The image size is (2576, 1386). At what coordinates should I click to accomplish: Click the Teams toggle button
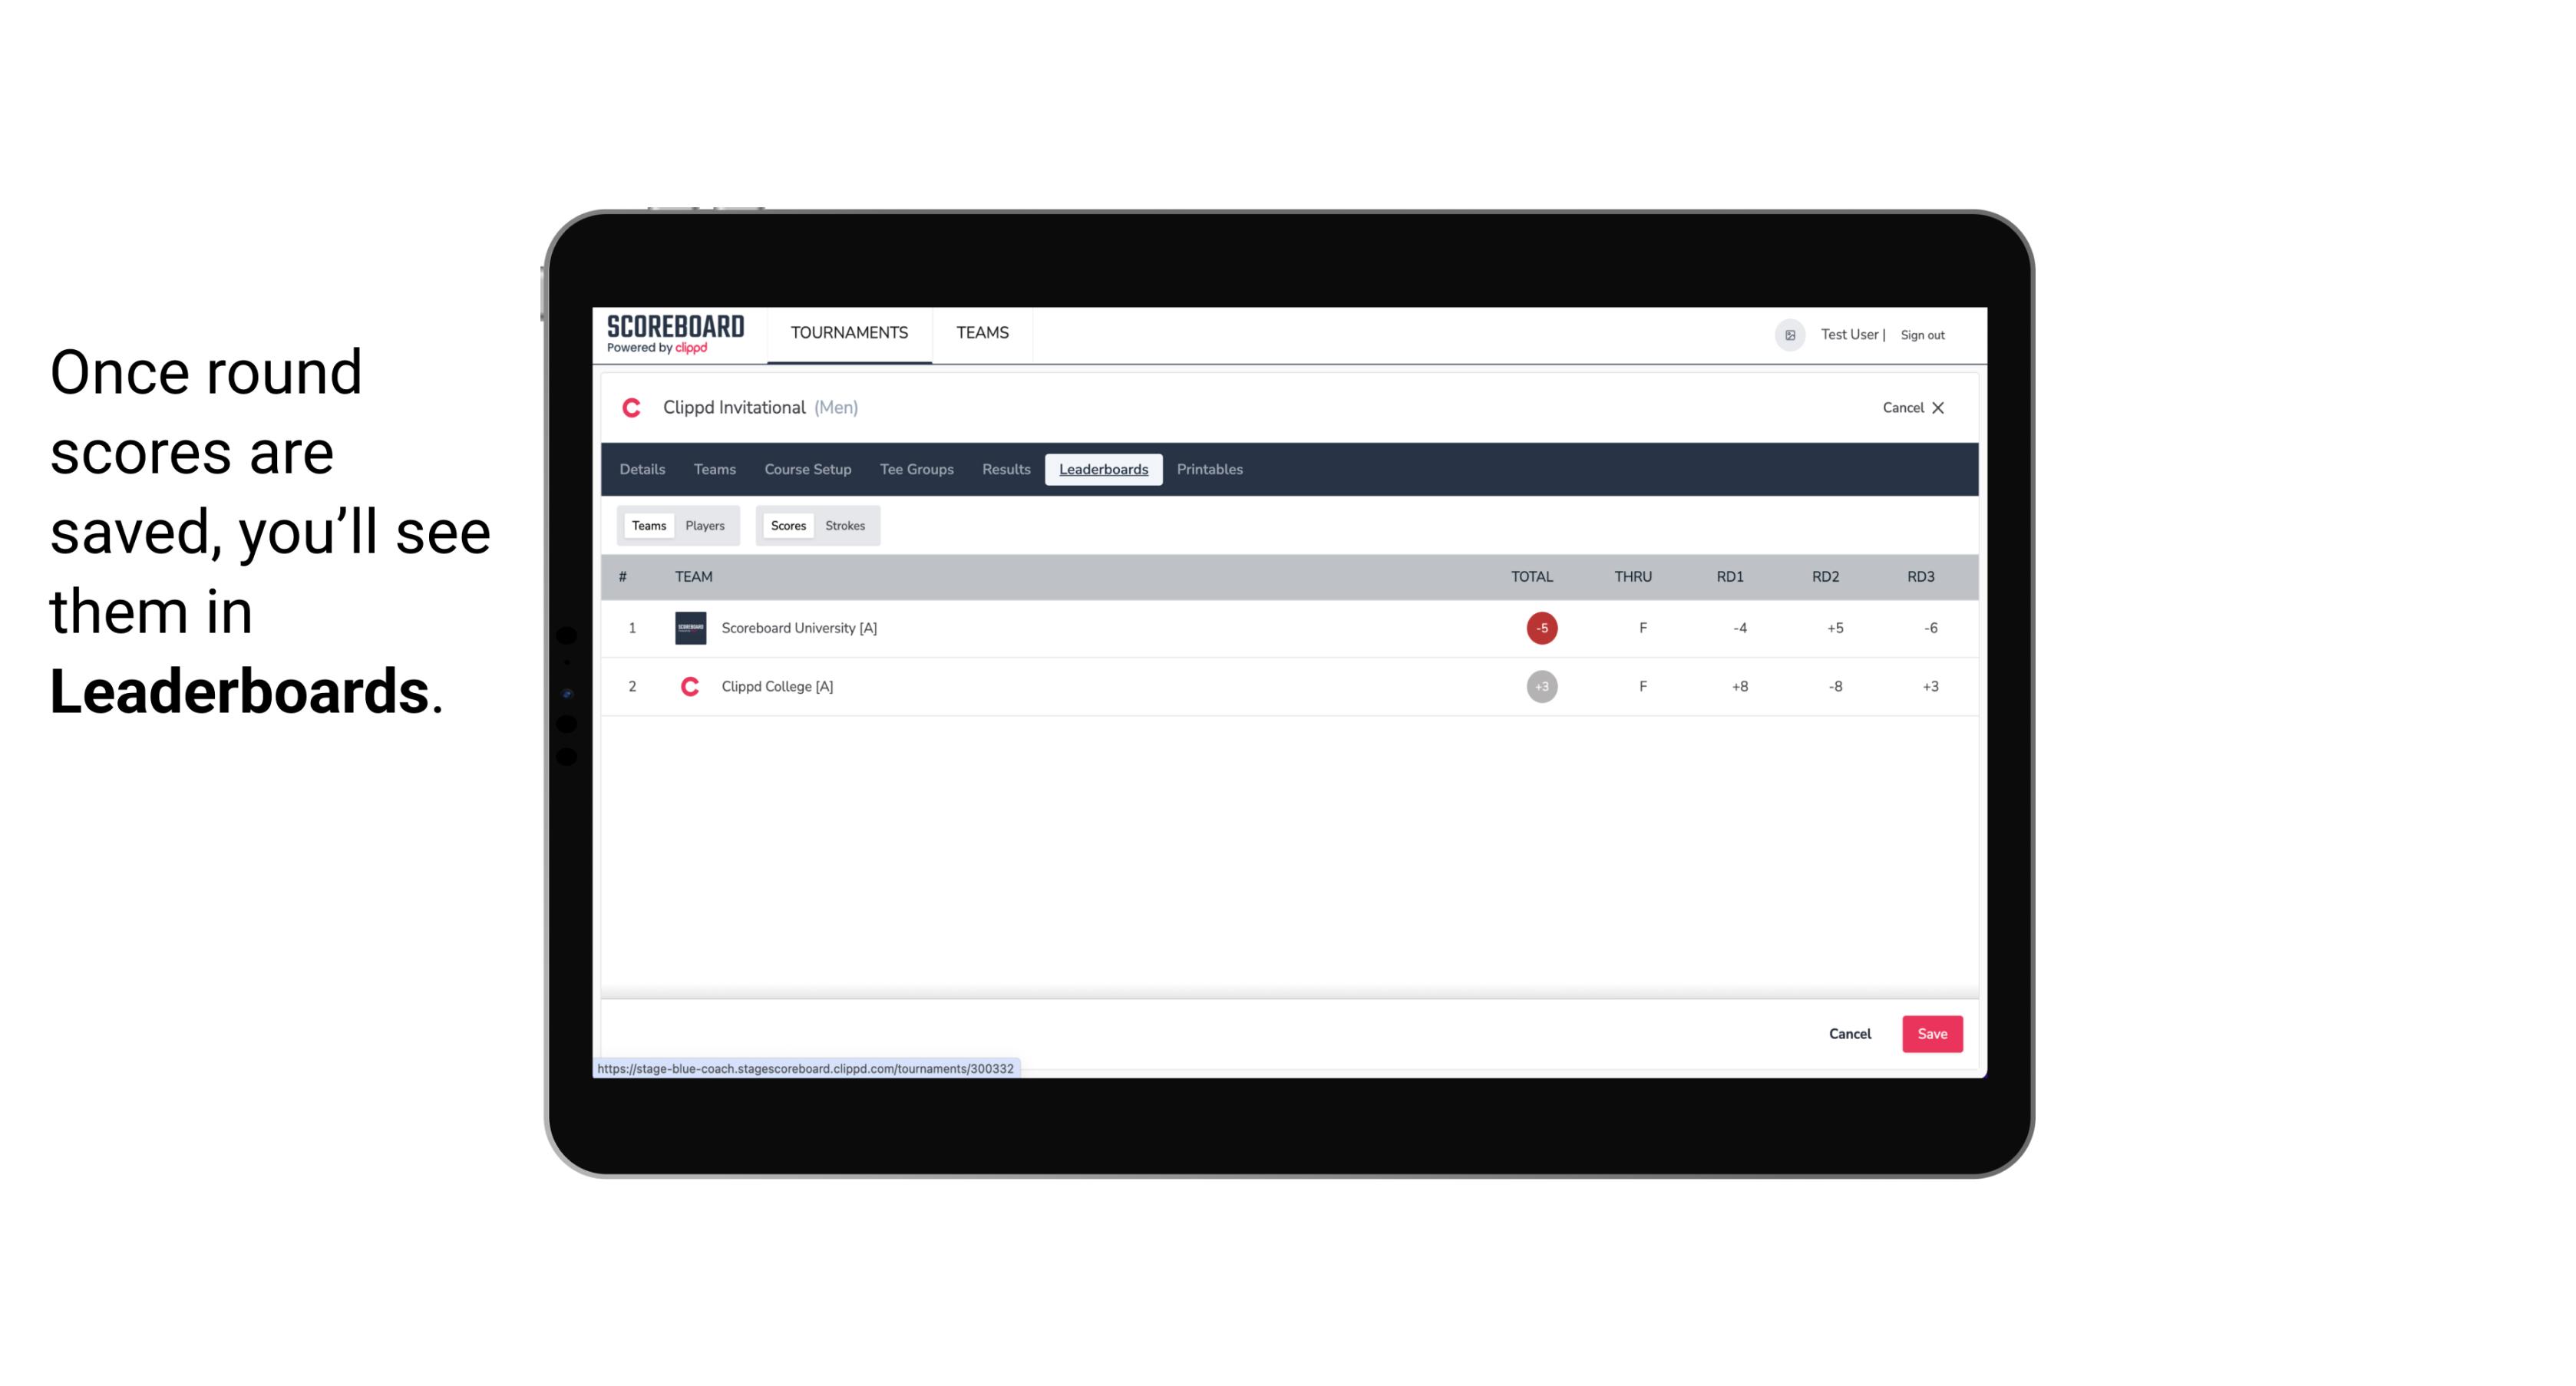pyautogui.click(x=649, y=526)
